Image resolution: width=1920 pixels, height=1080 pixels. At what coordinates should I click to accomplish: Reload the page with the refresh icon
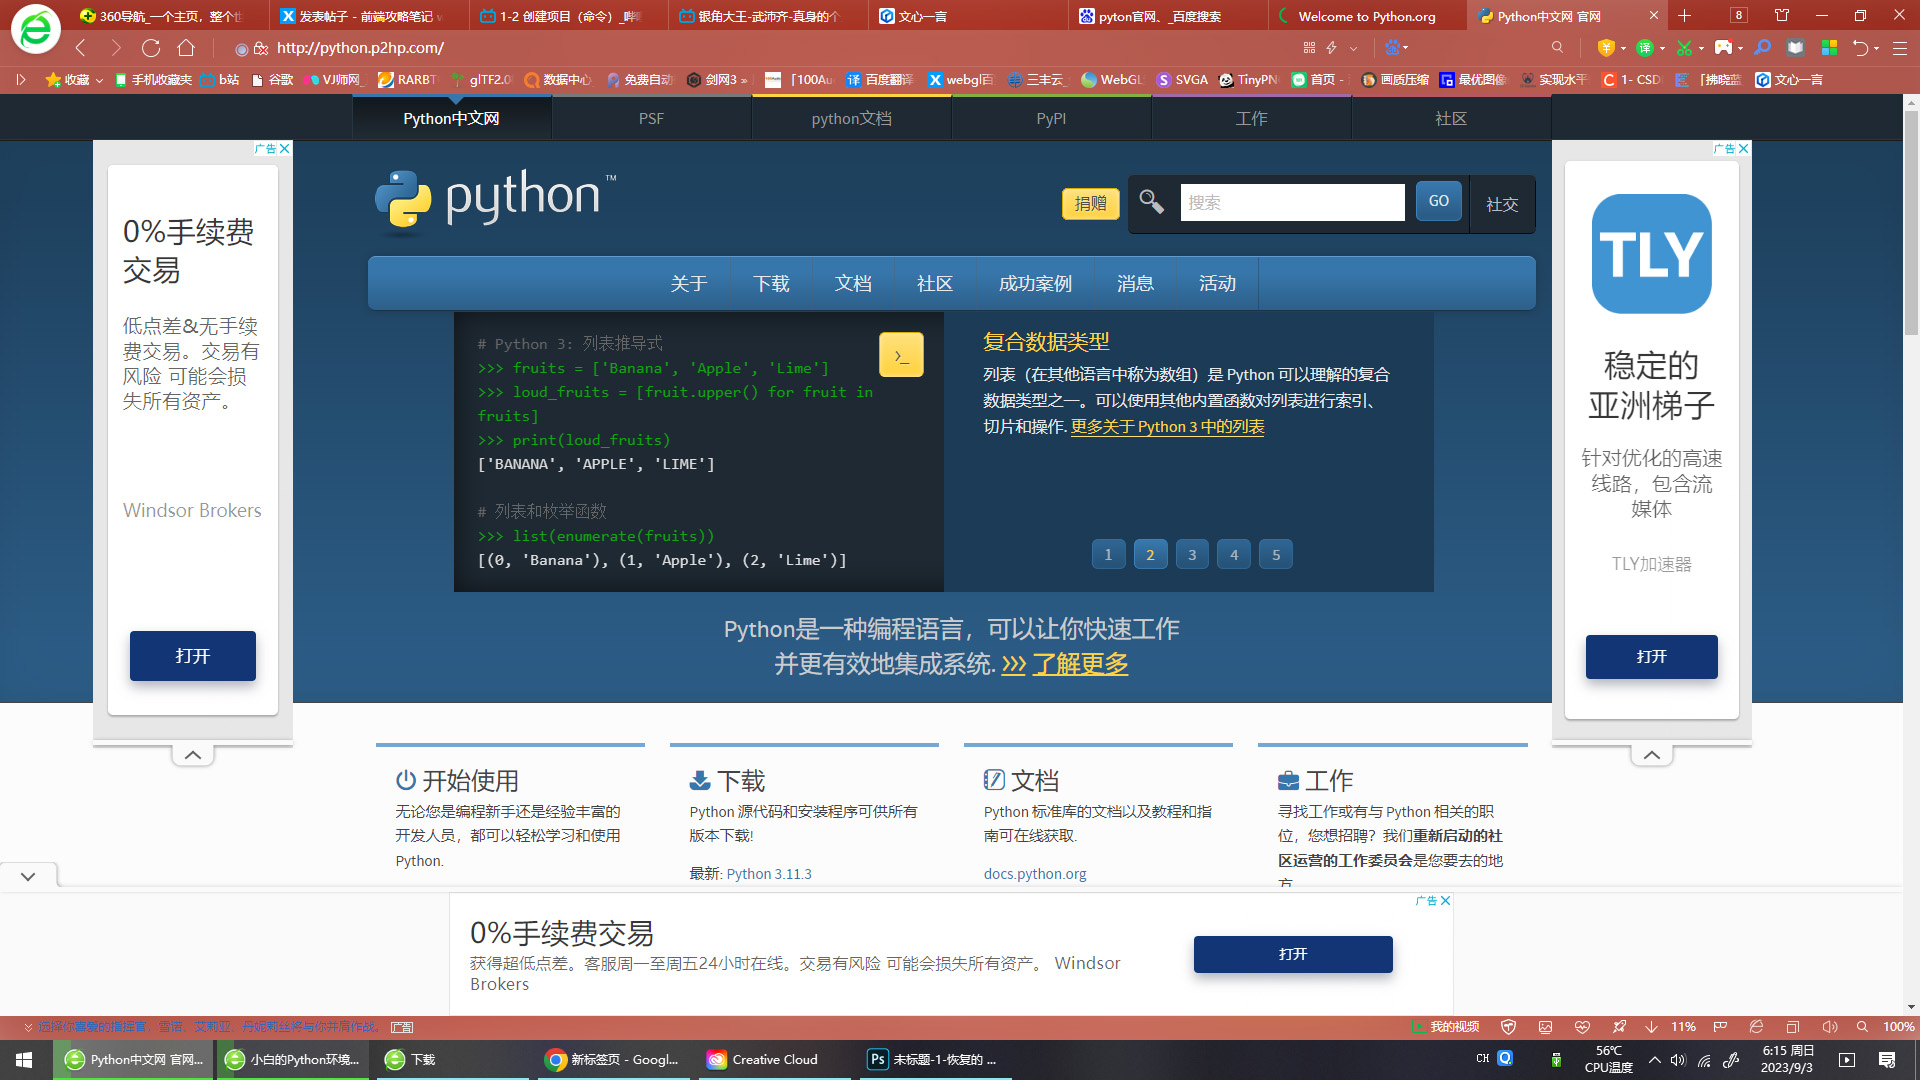pyautogui.click(x=151, y=48)
